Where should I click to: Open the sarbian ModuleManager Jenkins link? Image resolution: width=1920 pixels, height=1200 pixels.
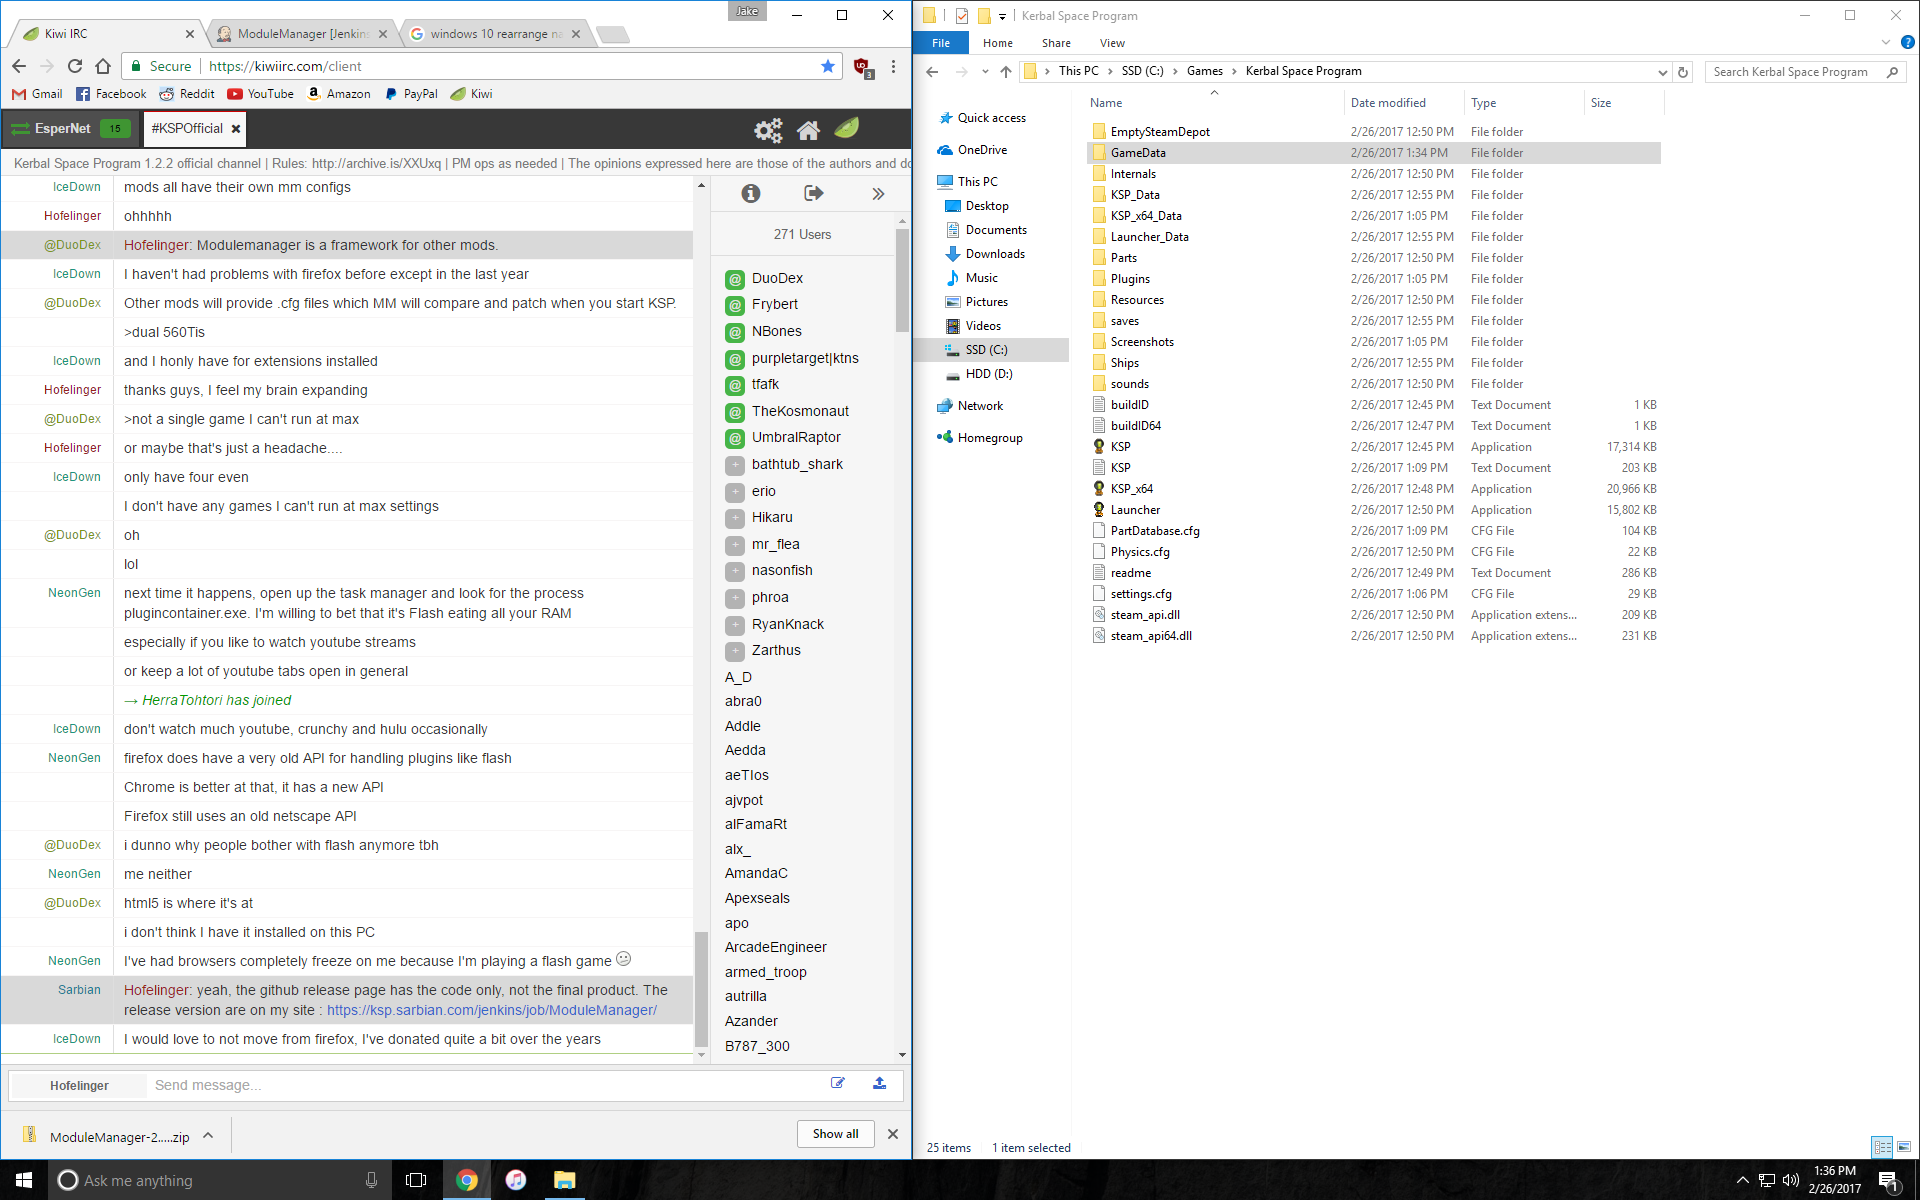[x=492, y=1010]
